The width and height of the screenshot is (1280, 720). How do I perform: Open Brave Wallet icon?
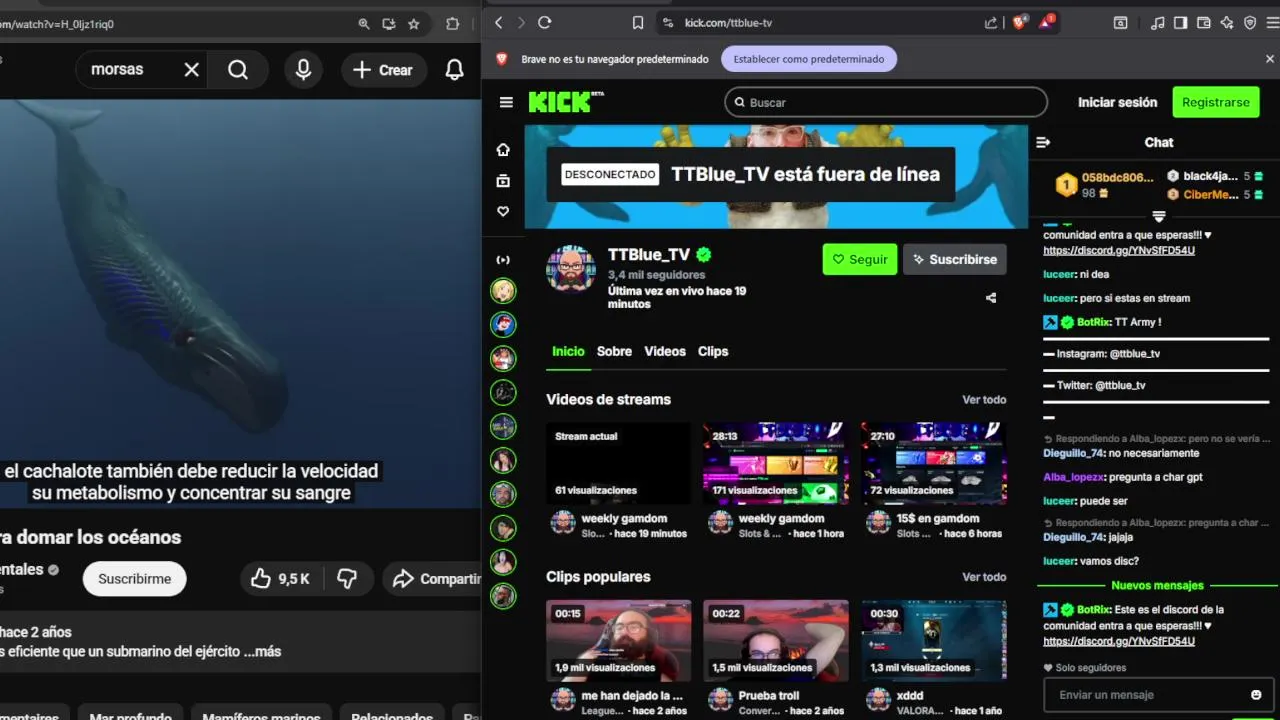[1204, 22]
